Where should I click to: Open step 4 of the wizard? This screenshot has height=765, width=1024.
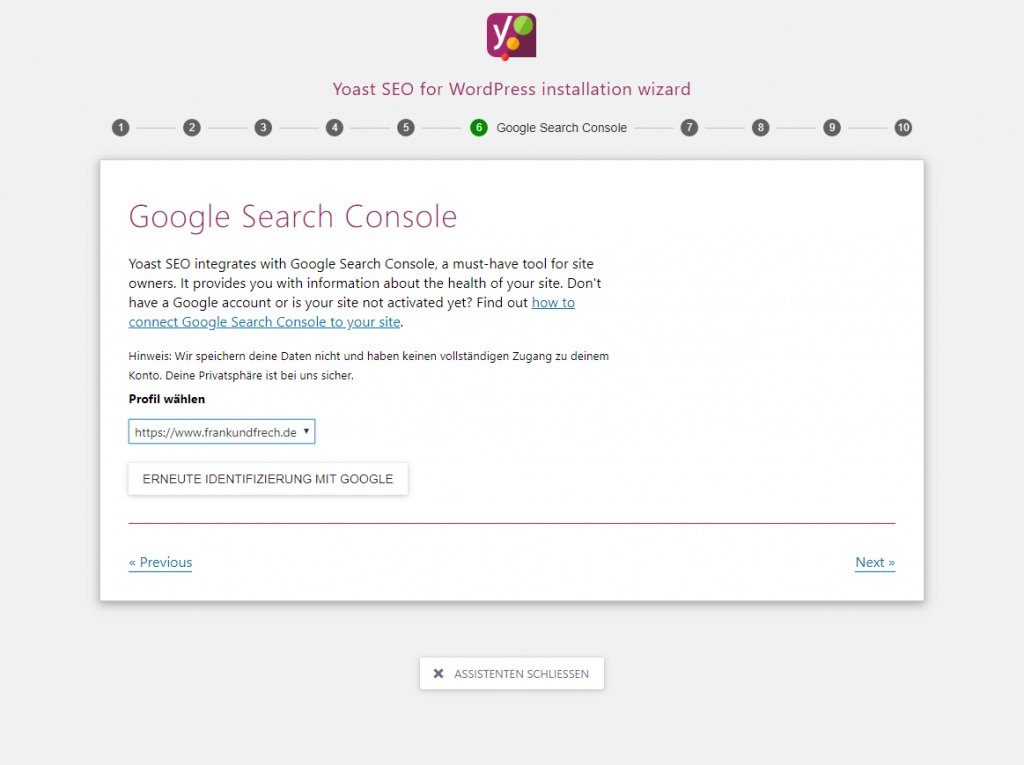pos(334,128)
